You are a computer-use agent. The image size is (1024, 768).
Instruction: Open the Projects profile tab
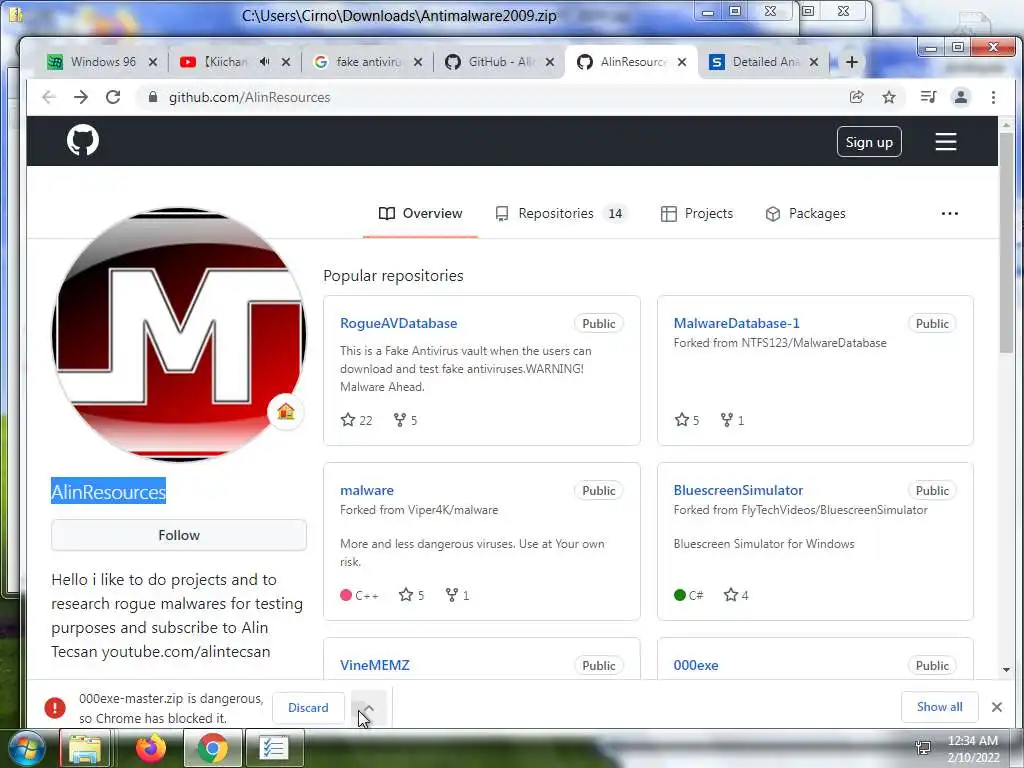click(697, 214)
